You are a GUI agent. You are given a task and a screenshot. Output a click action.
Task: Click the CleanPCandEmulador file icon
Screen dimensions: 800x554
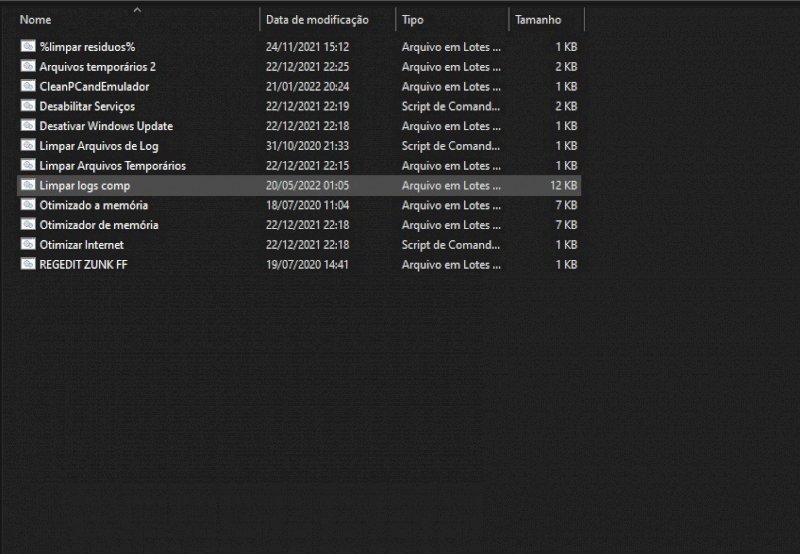[x=28, y=87]
